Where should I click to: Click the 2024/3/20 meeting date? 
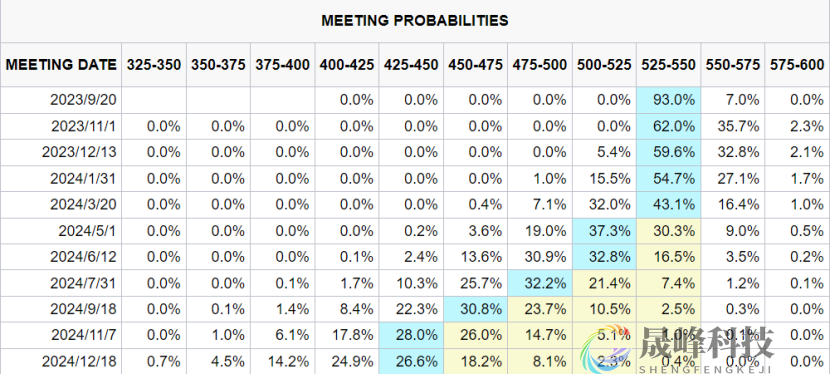coord(84,205)
